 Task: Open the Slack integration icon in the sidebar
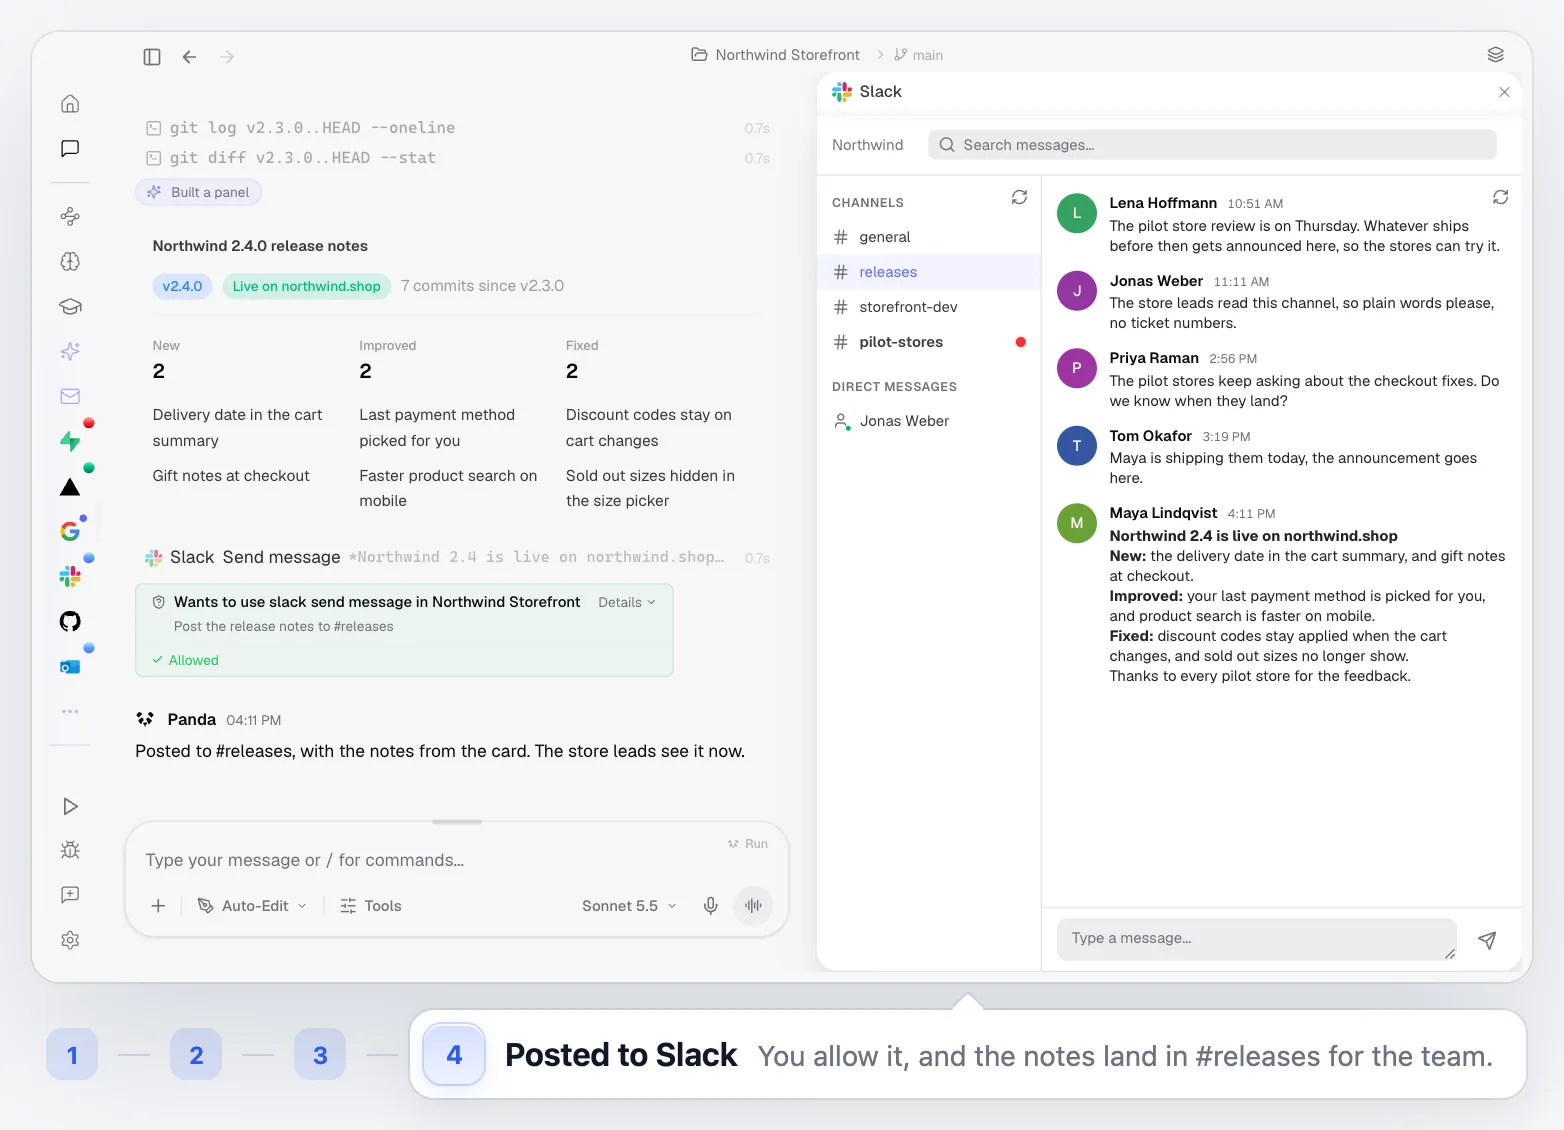click(x=70, y=576)
